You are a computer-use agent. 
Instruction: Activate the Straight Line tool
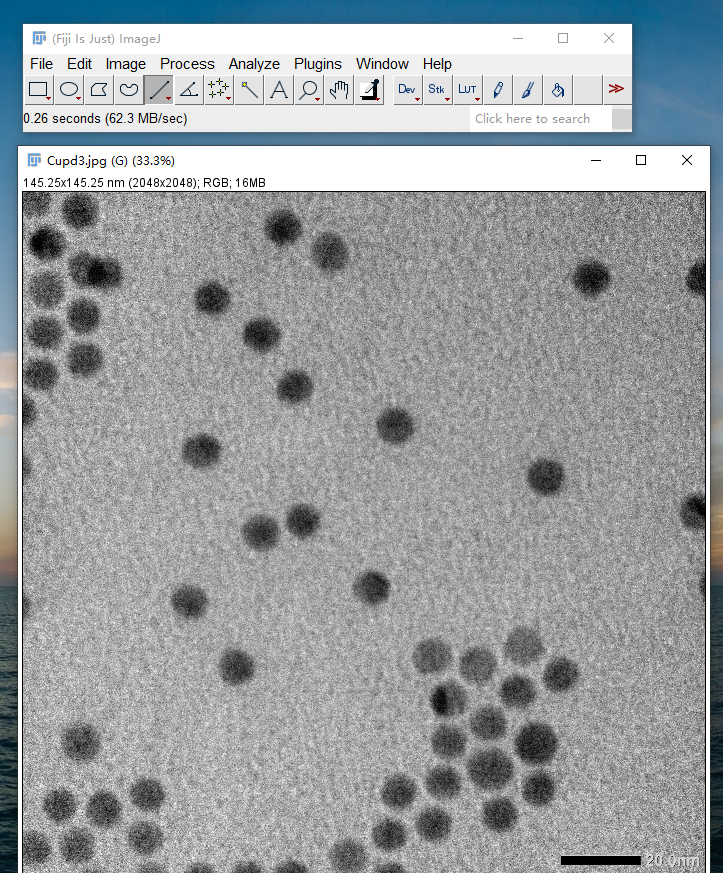point(159,90)
